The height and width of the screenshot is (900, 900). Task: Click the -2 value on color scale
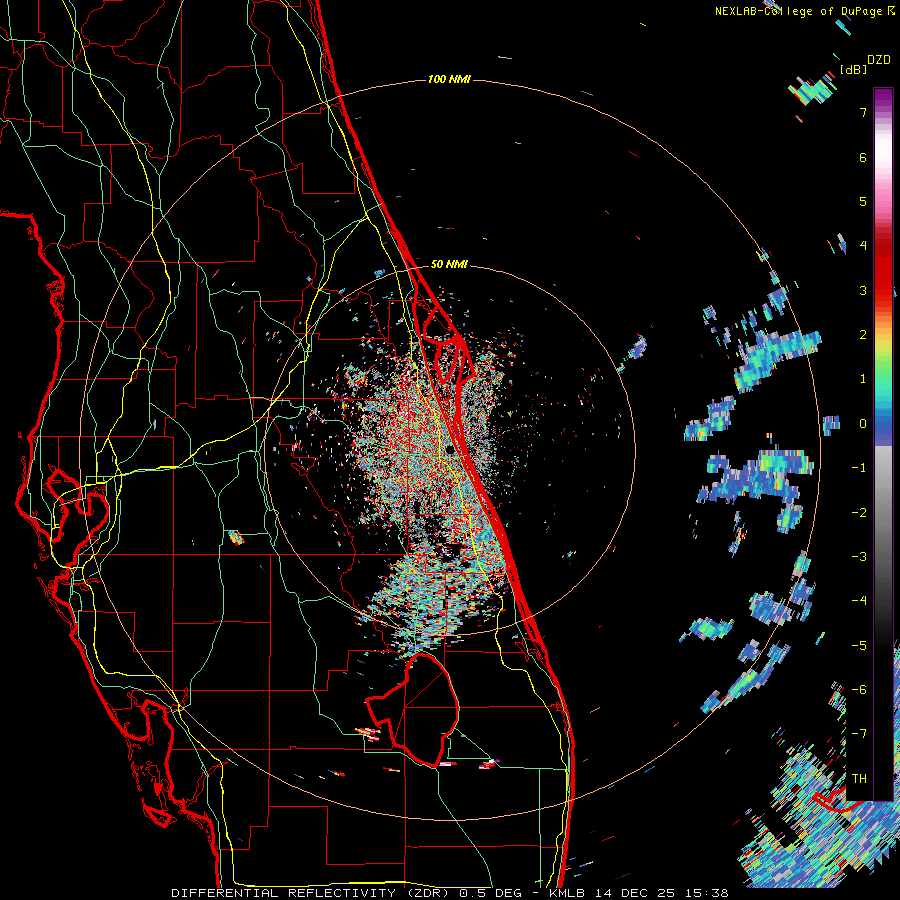859,513
